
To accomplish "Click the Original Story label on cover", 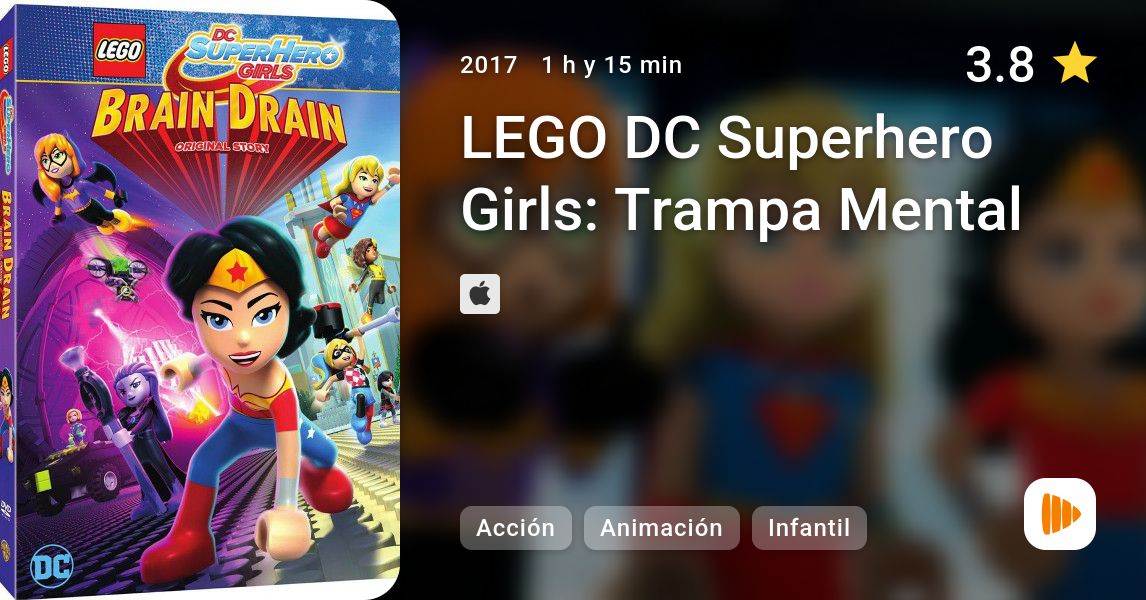I will coord(221,147).
